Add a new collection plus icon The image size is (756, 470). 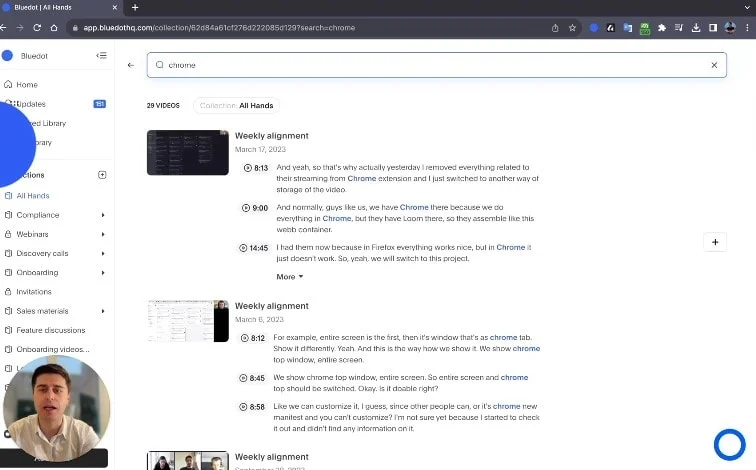click(x=102, y=175)
